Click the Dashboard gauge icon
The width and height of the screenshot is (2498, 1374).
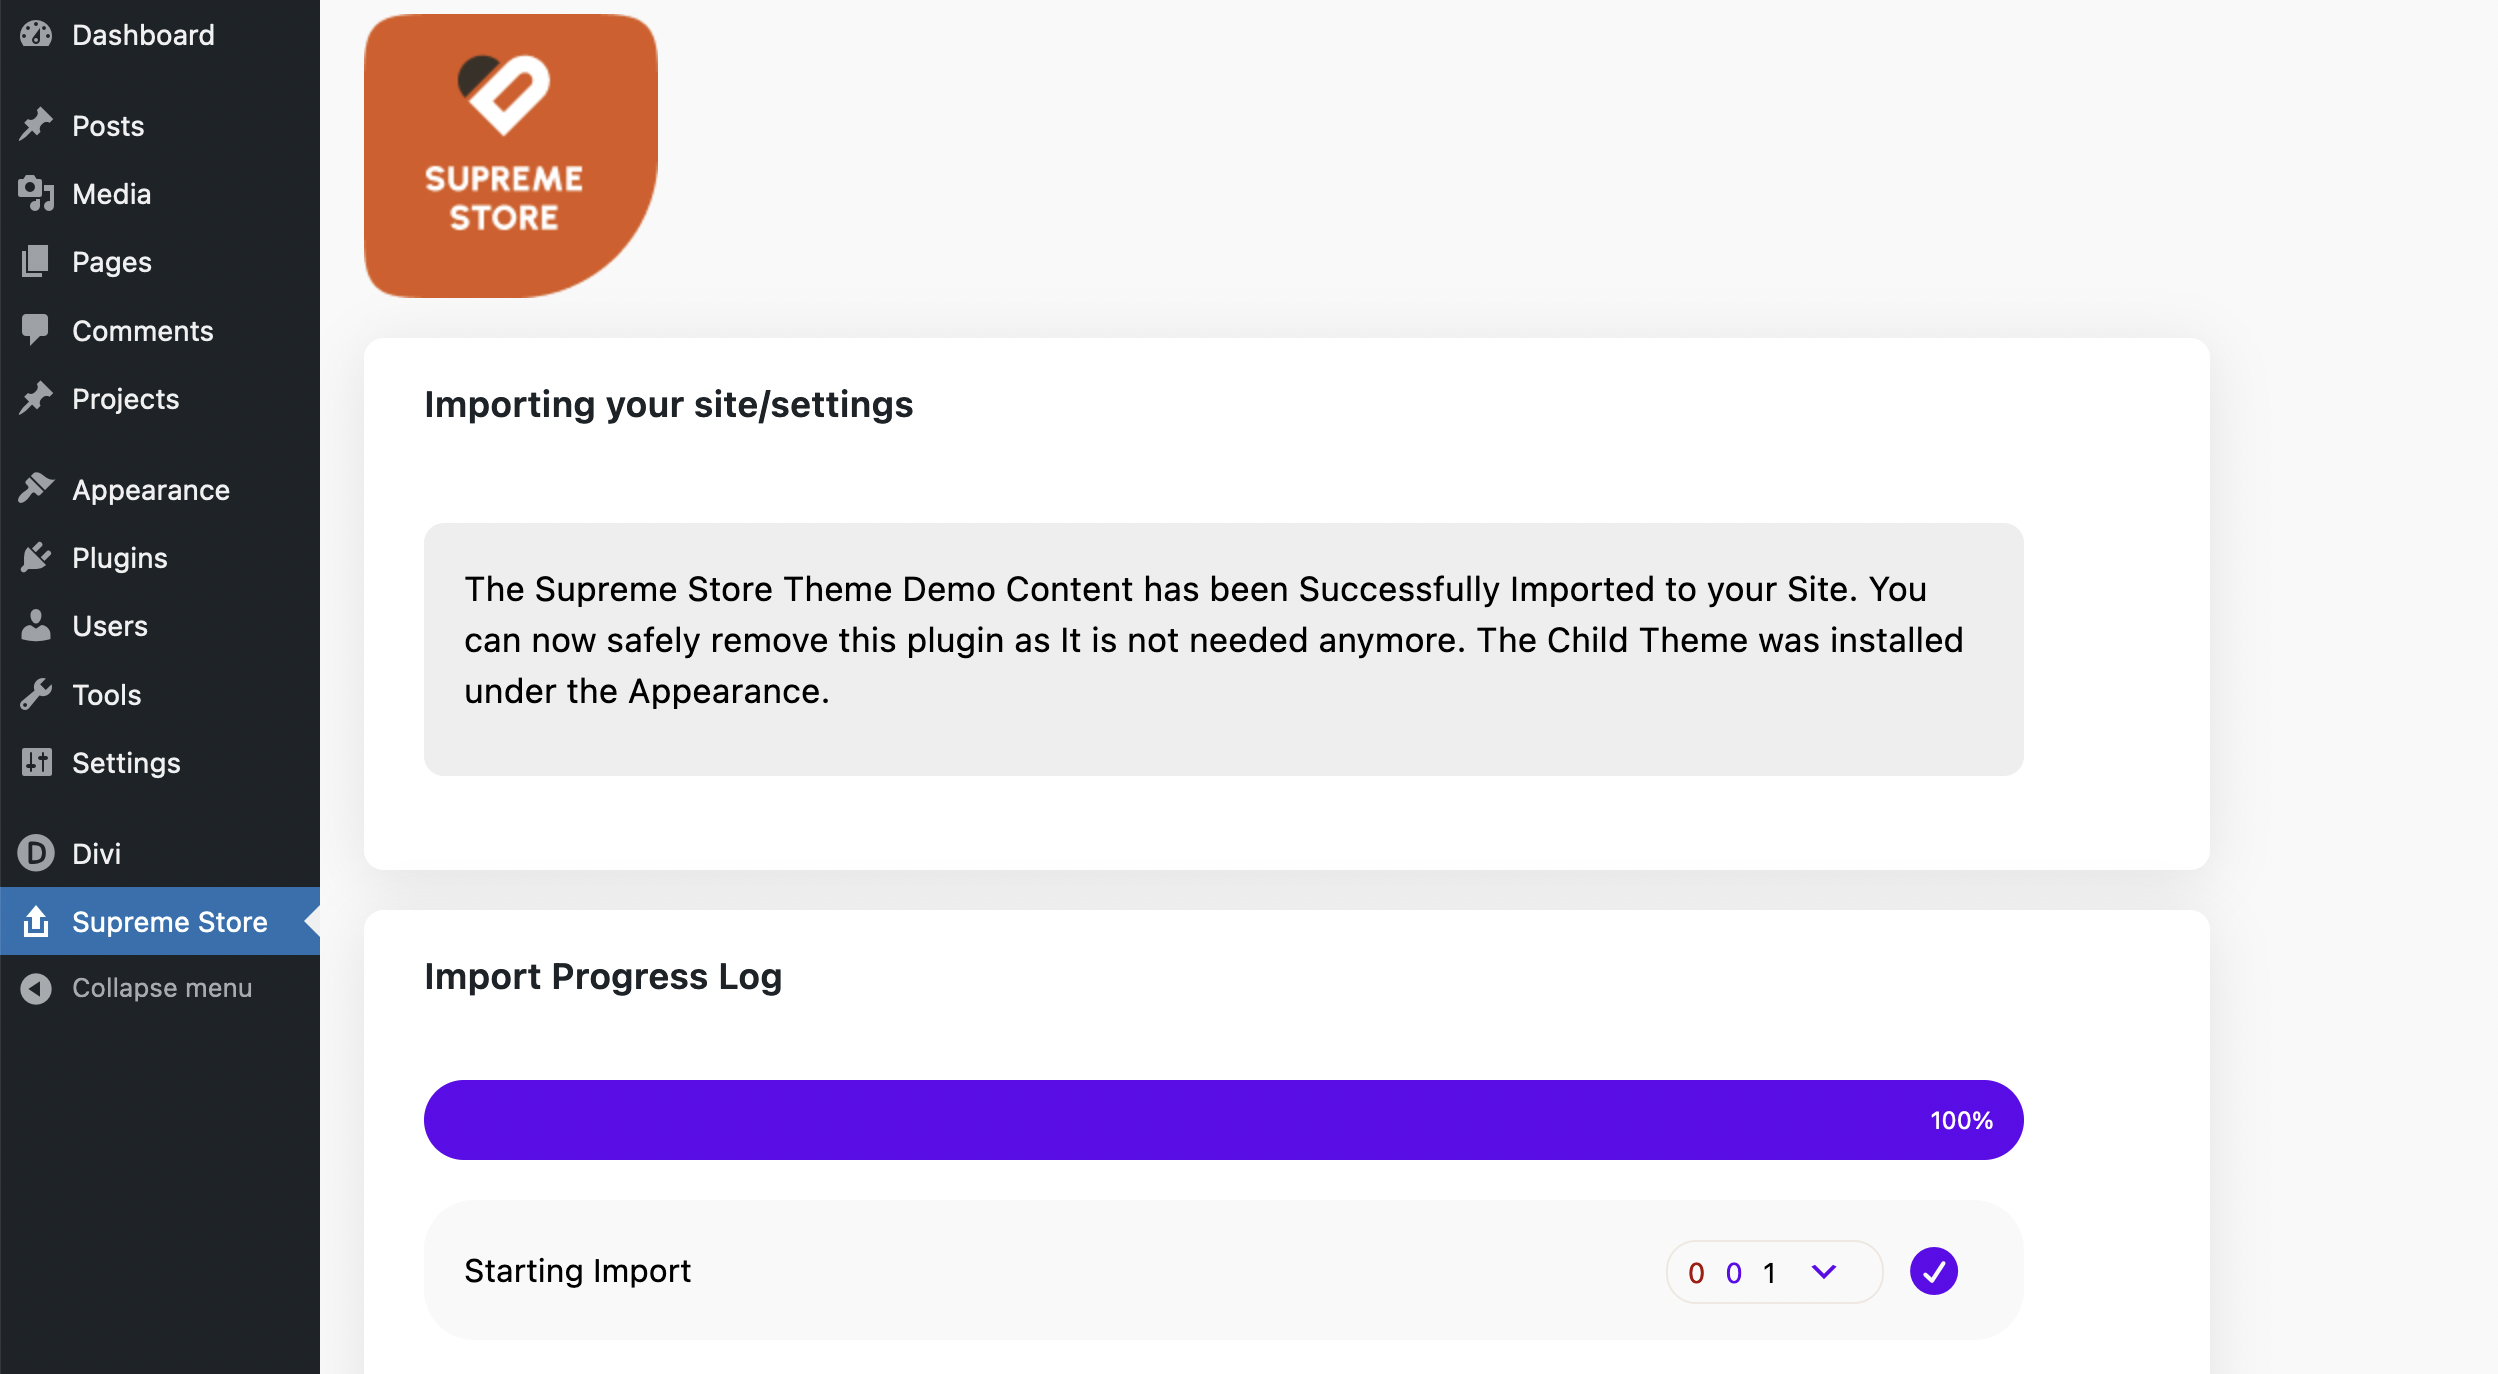click(x=36, y=35)
